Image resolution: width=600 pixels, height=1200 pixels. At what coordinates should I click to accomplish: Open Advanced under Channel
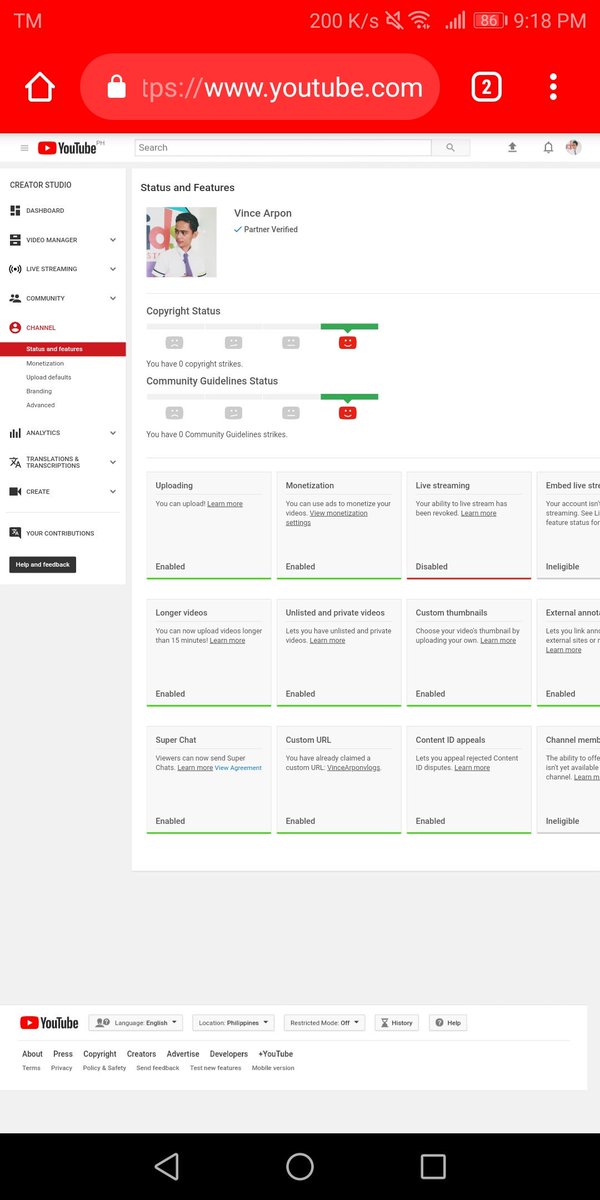(x=41, y=405)
